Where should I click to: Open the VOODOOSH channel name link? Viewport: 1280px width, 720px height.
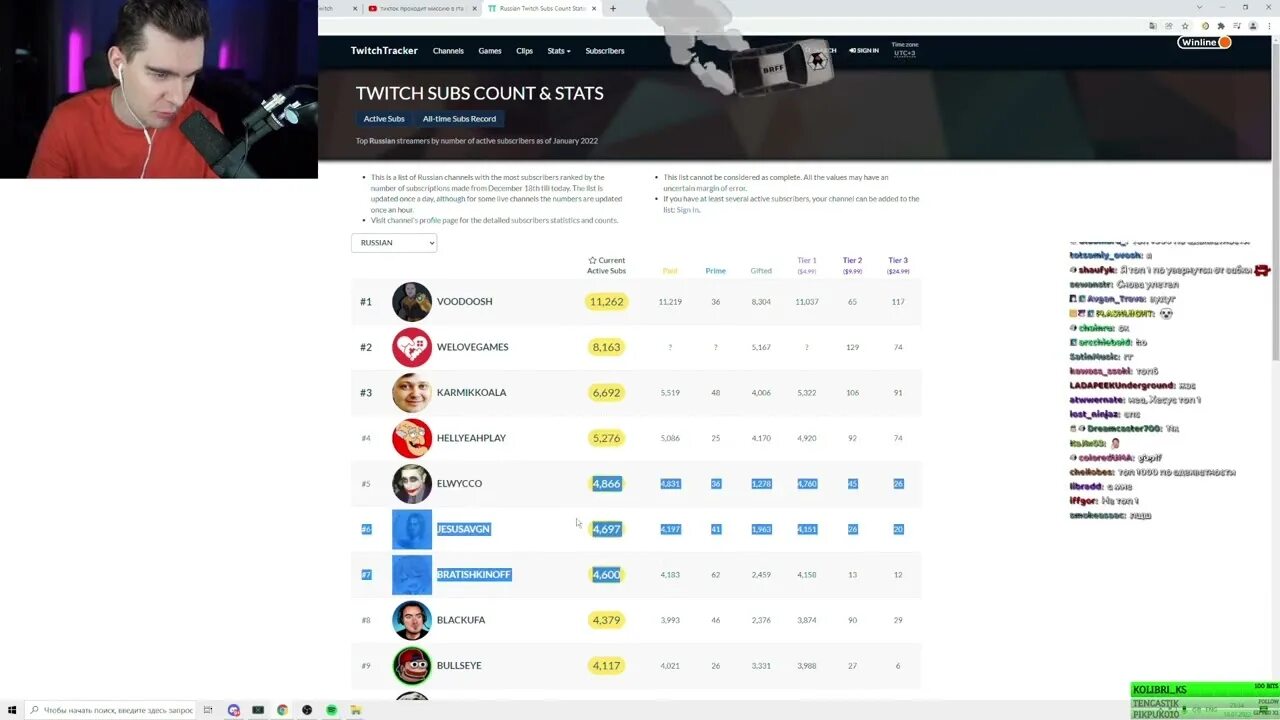tap(465, 302)
